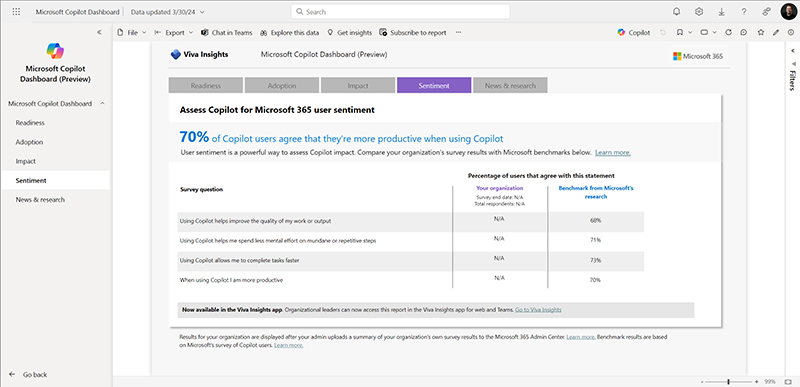Click the 99% zoom percentage
Image resolution: width=800 pixels, height=387 pixels.
click(x=770, y=382)
